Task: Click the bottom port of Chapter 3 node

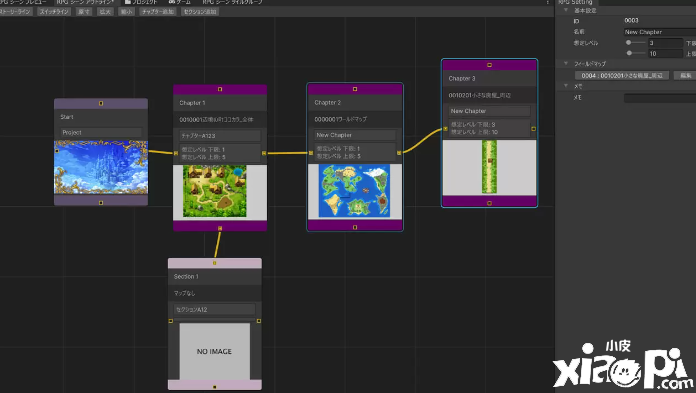Action: pos(489,203)
